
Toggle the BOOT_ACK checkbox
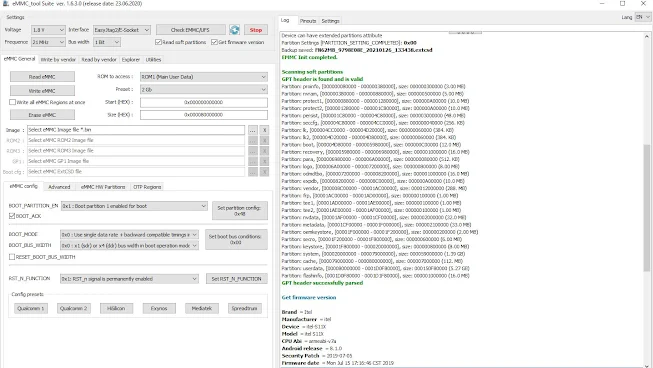pyautogui.click(x=12, y=216)
